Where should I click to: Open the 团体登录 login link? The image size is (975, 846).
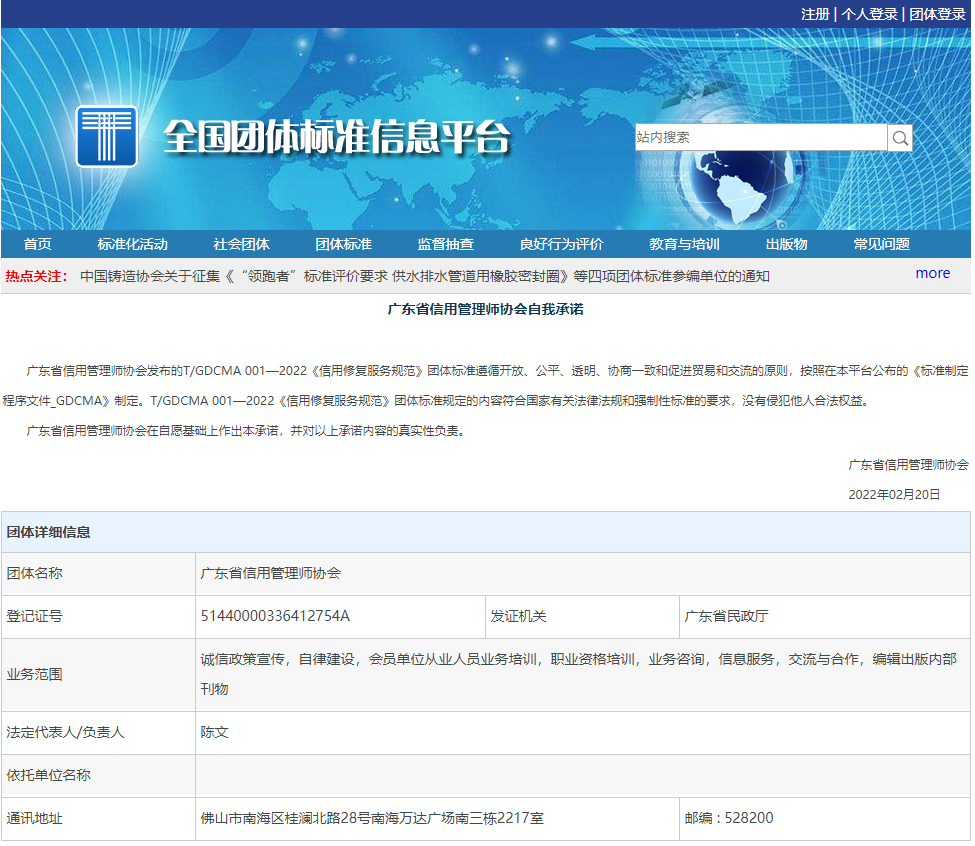pyautogui.click(x=937, y=14)
